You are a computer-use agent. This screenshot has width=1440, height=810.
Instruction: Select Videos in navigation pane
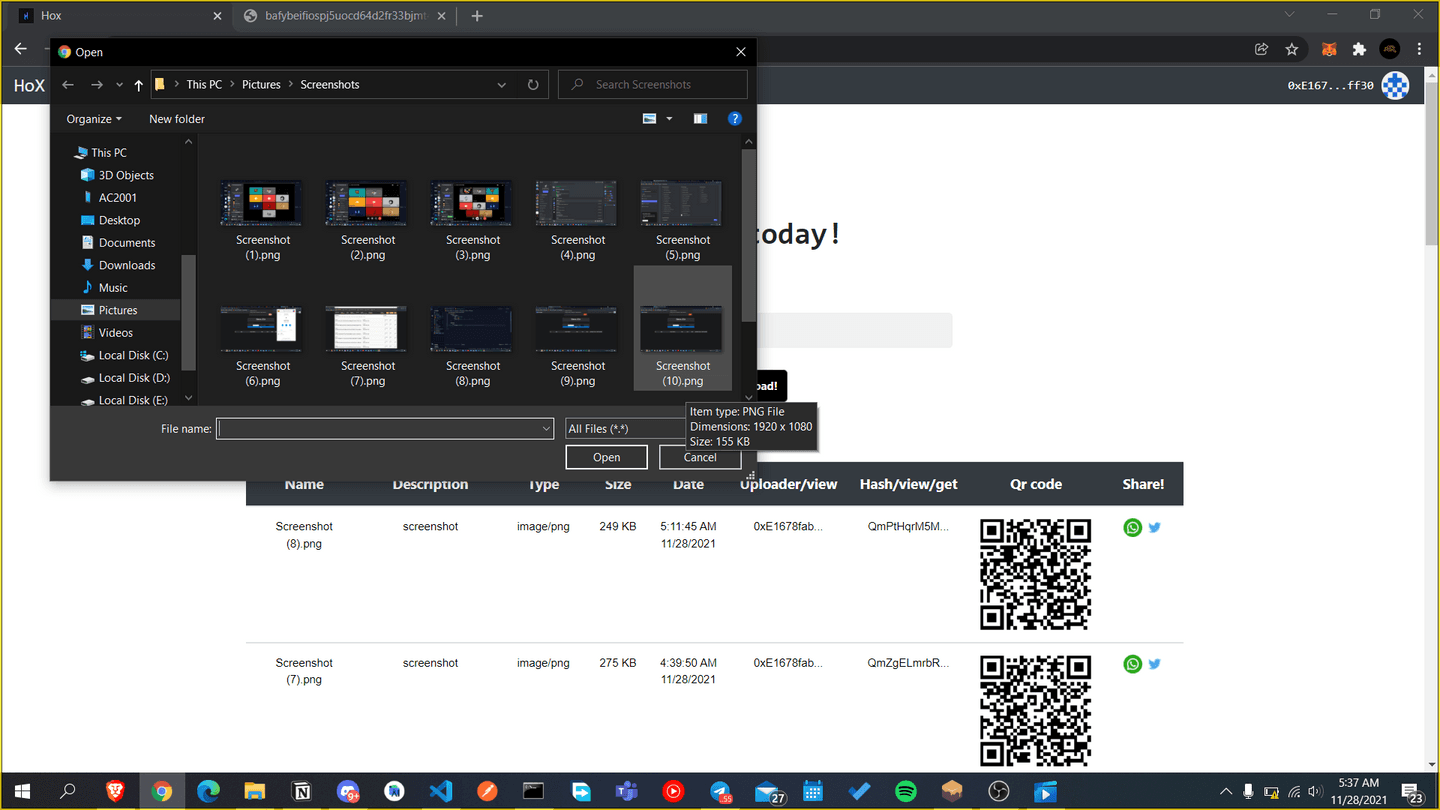[106, 333]
